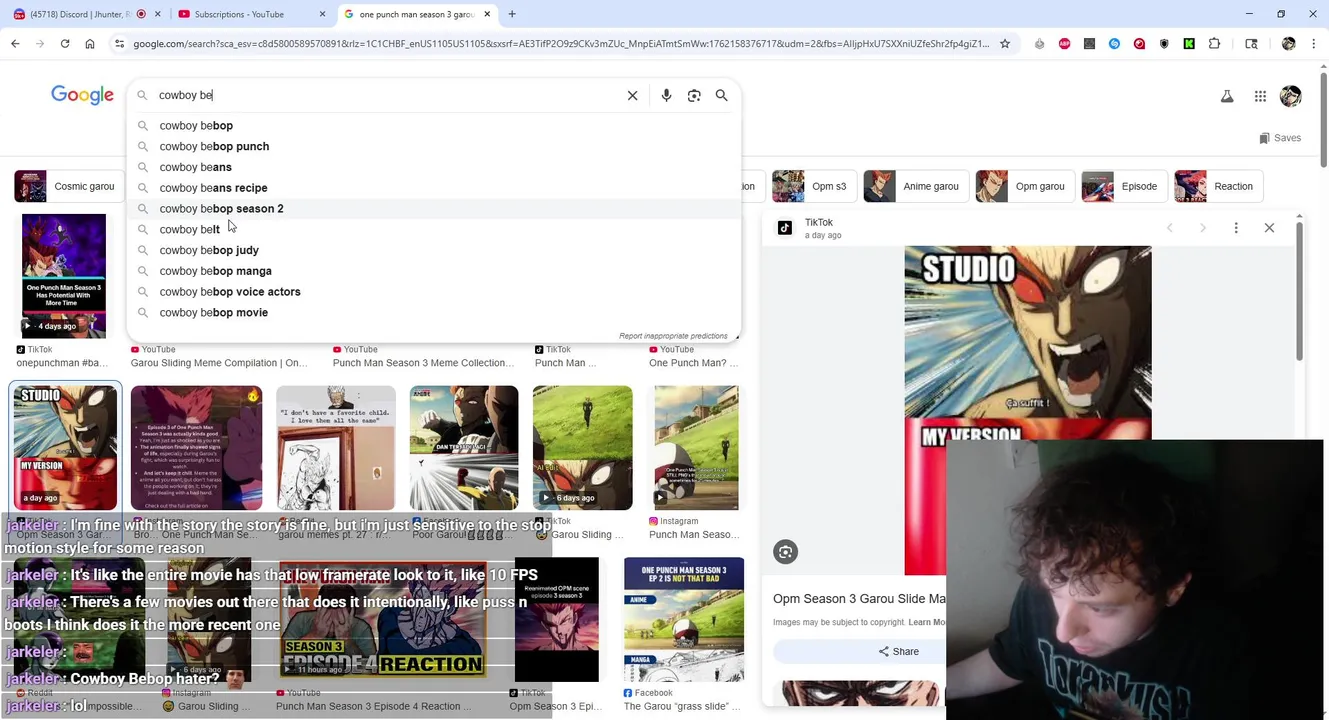Screen dimensions: 1329x720
Task: Open the Extensions puzzle menu
Action: (1214, 44)
